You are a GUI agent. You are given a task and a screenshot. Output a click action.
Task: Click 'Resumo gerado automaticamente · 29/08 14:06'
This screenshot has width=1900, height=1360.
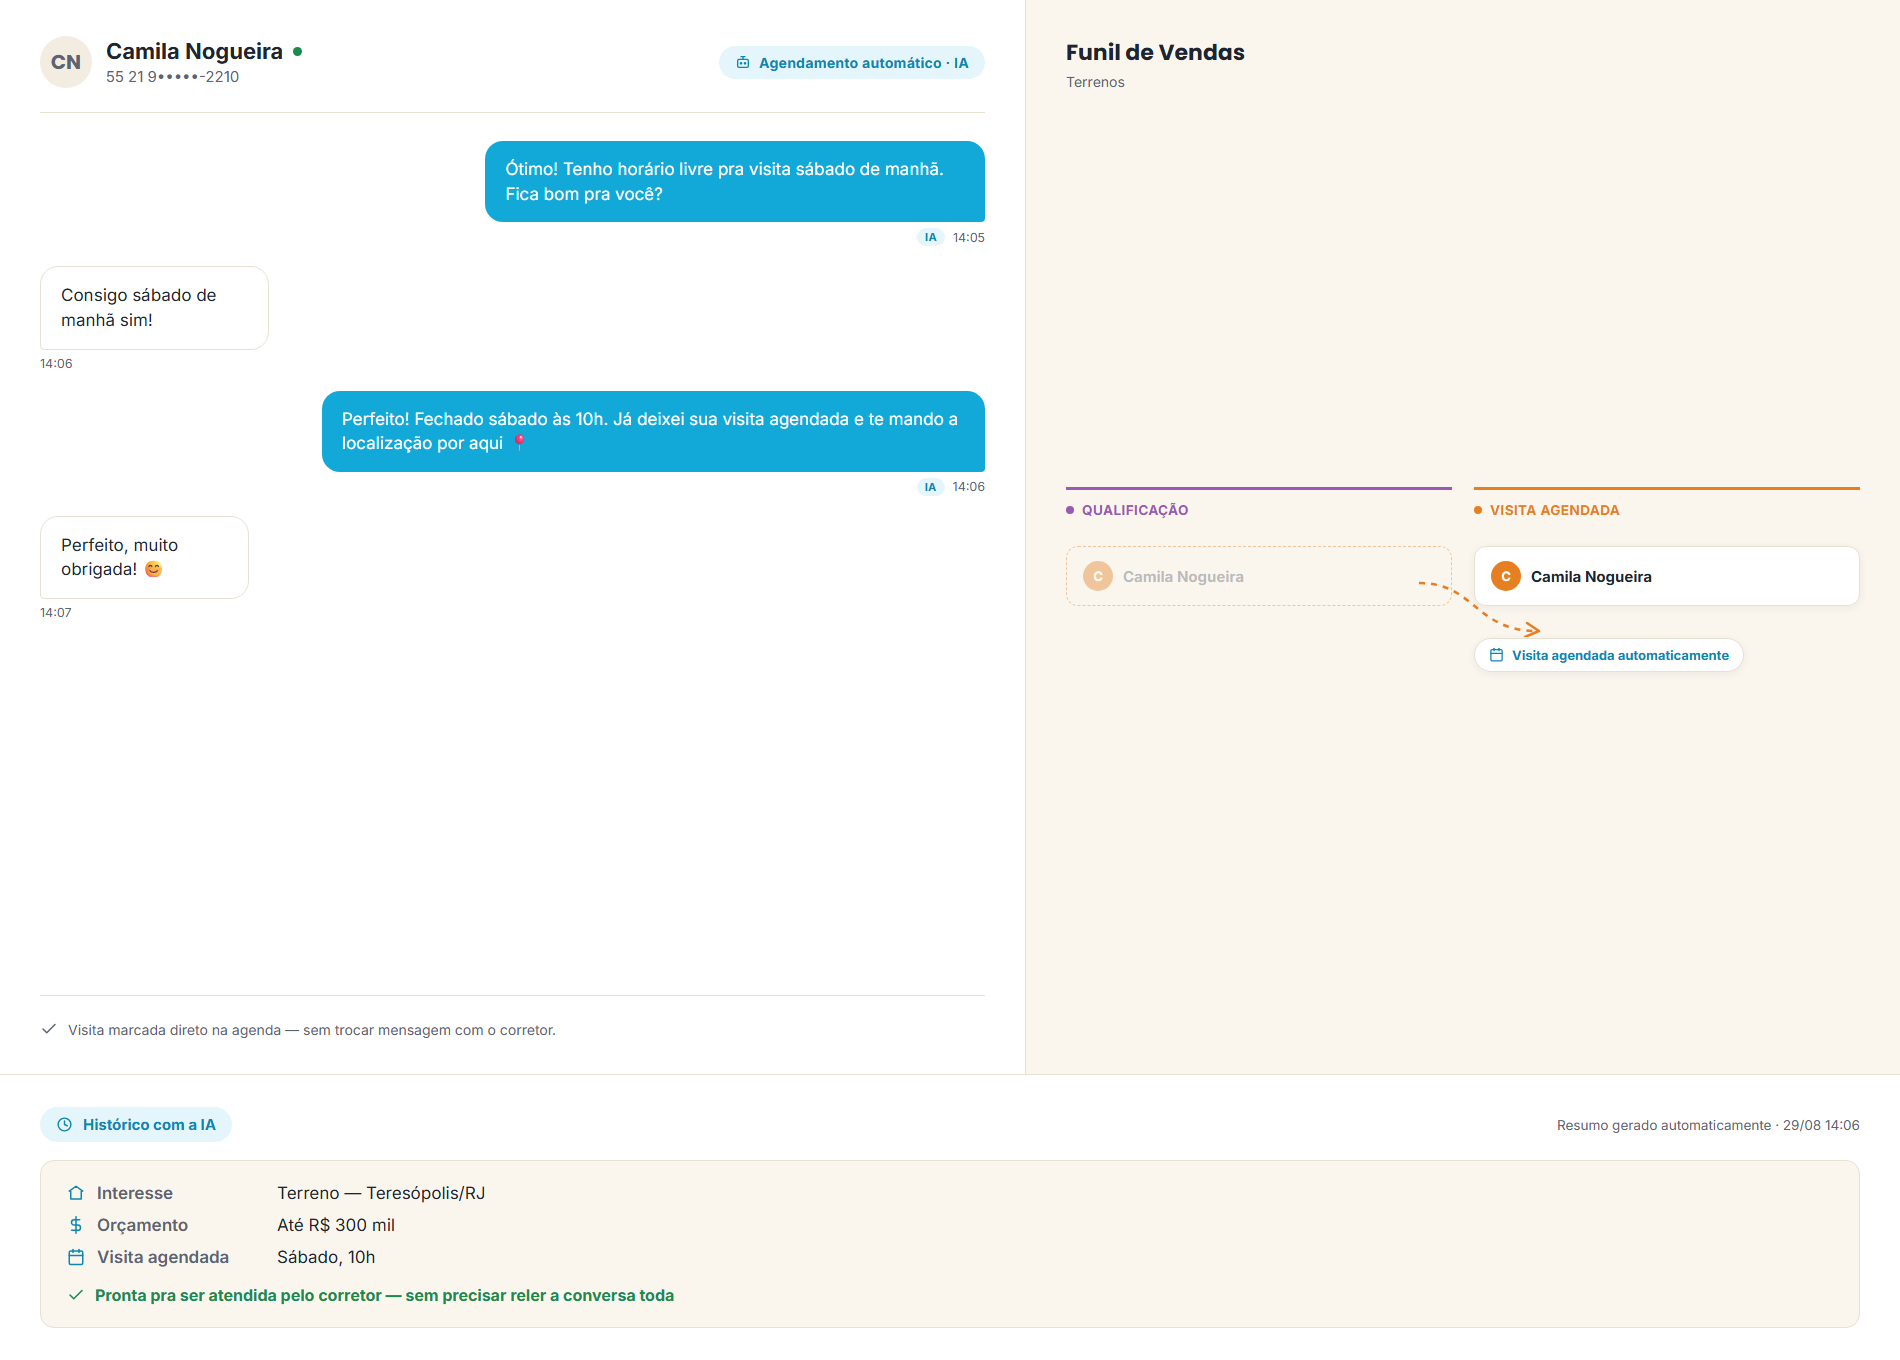click(1708, 1125)
